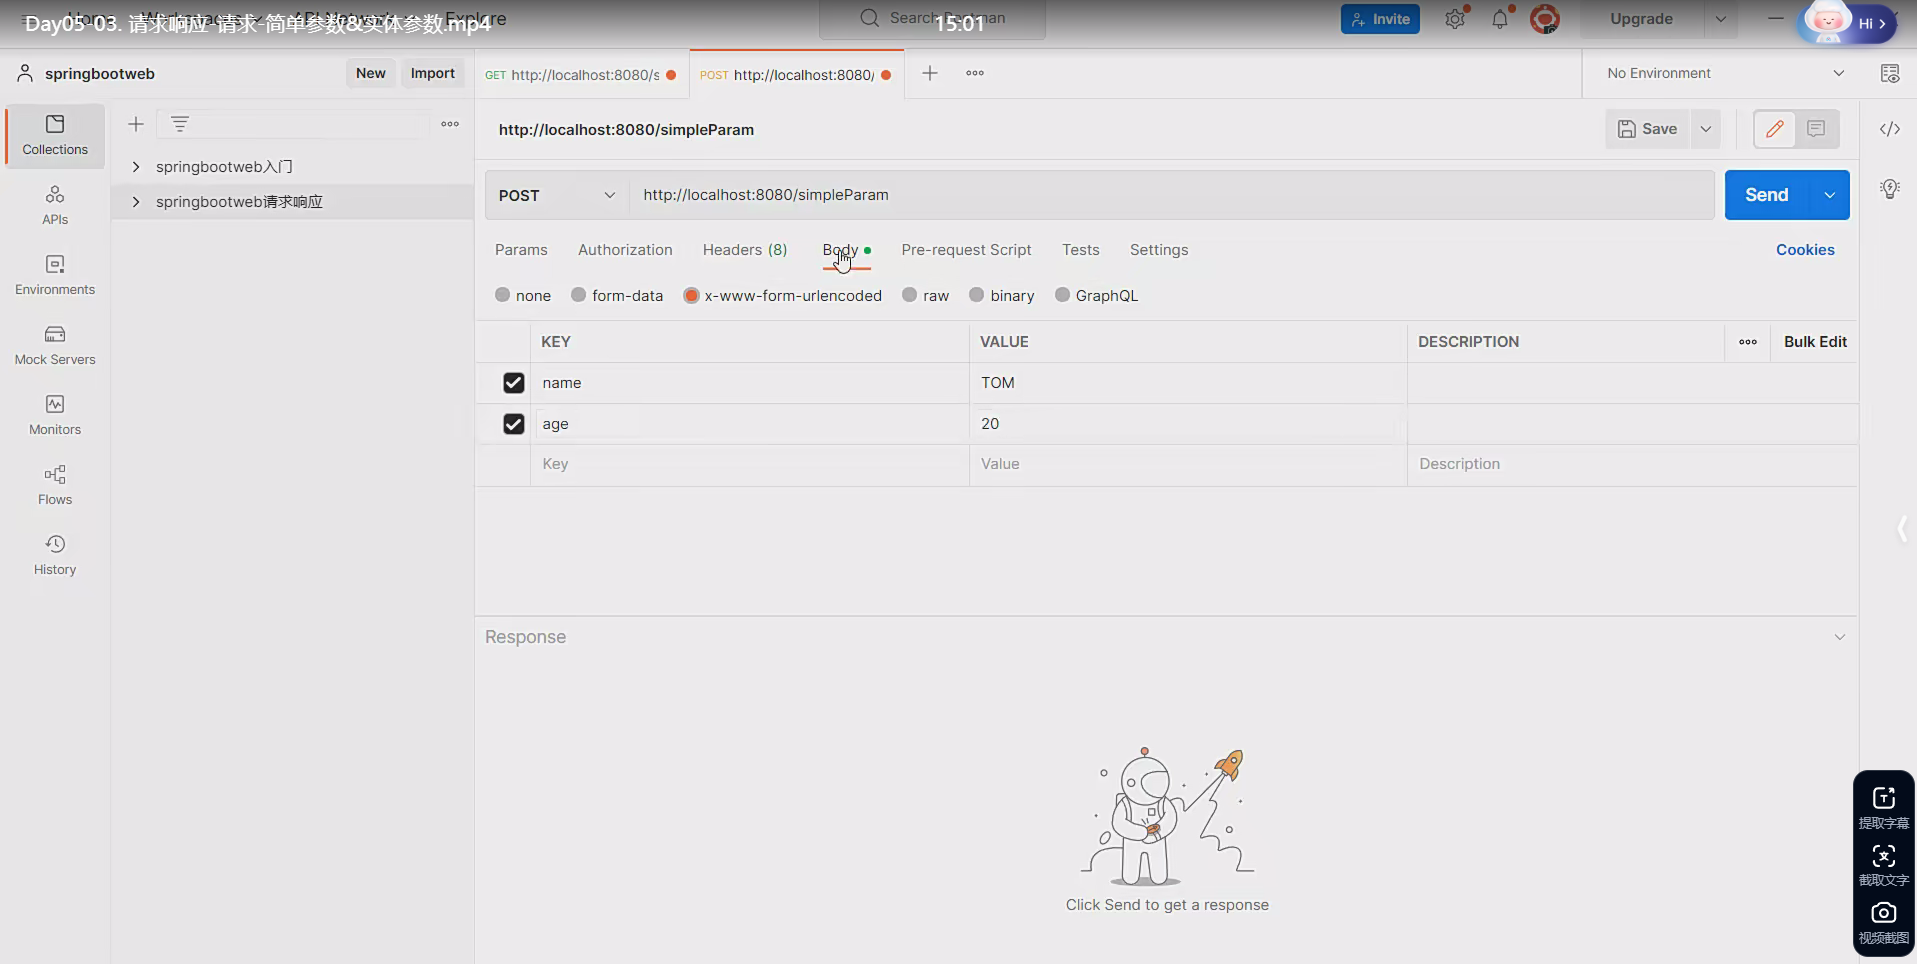Expand the springbootweb入门 collection
The width and height of the screenshot is (1917, 964).
136,167
